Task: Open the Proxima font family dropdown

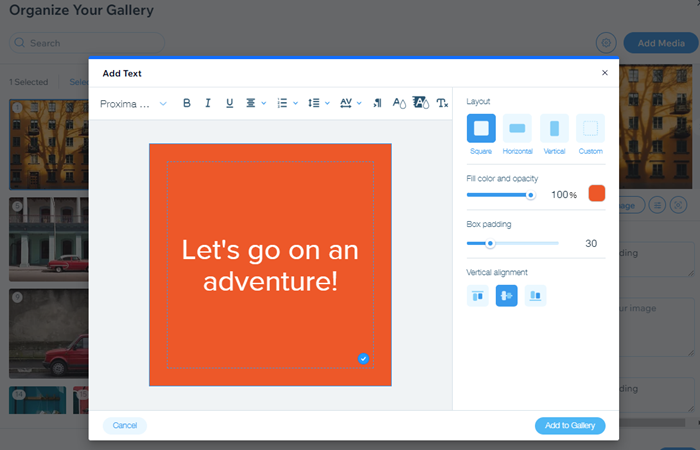Action: coord(133,104)
